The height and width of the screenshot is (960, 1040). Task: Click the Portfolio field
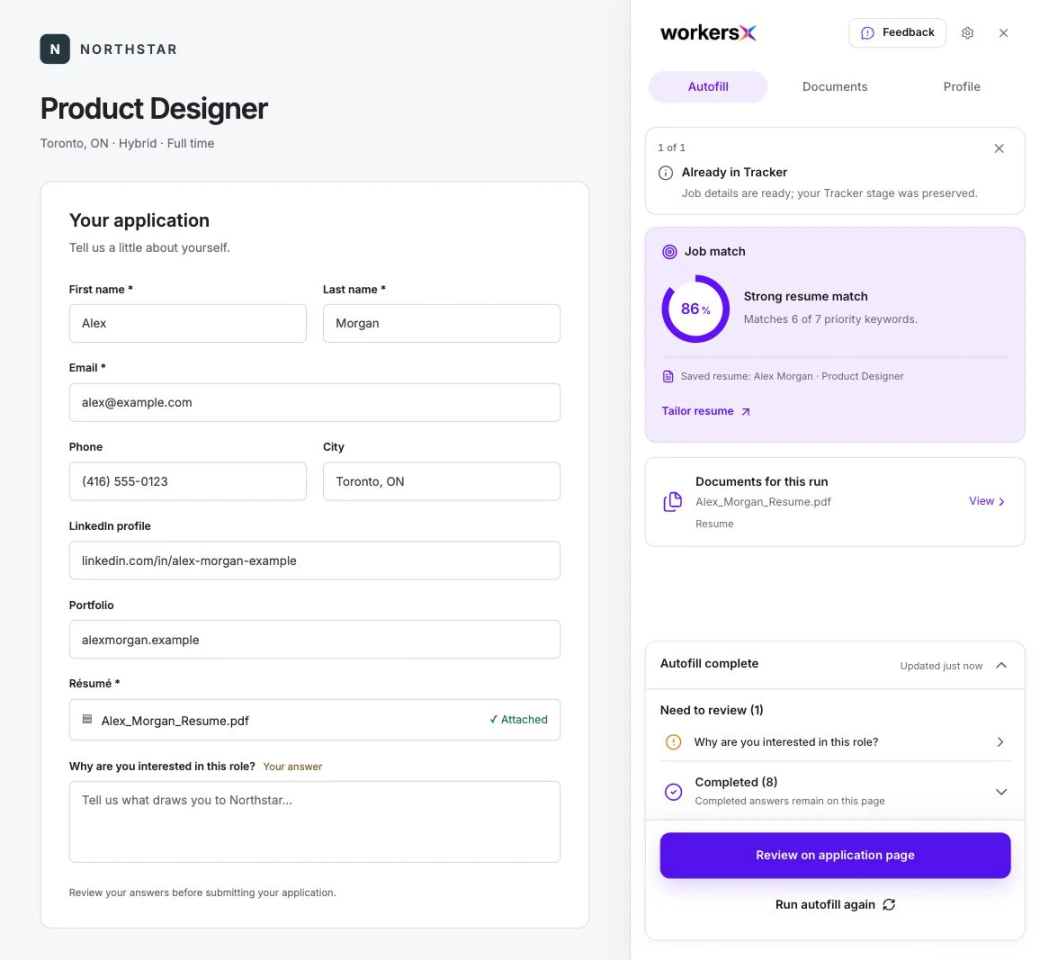coord(314,640)
